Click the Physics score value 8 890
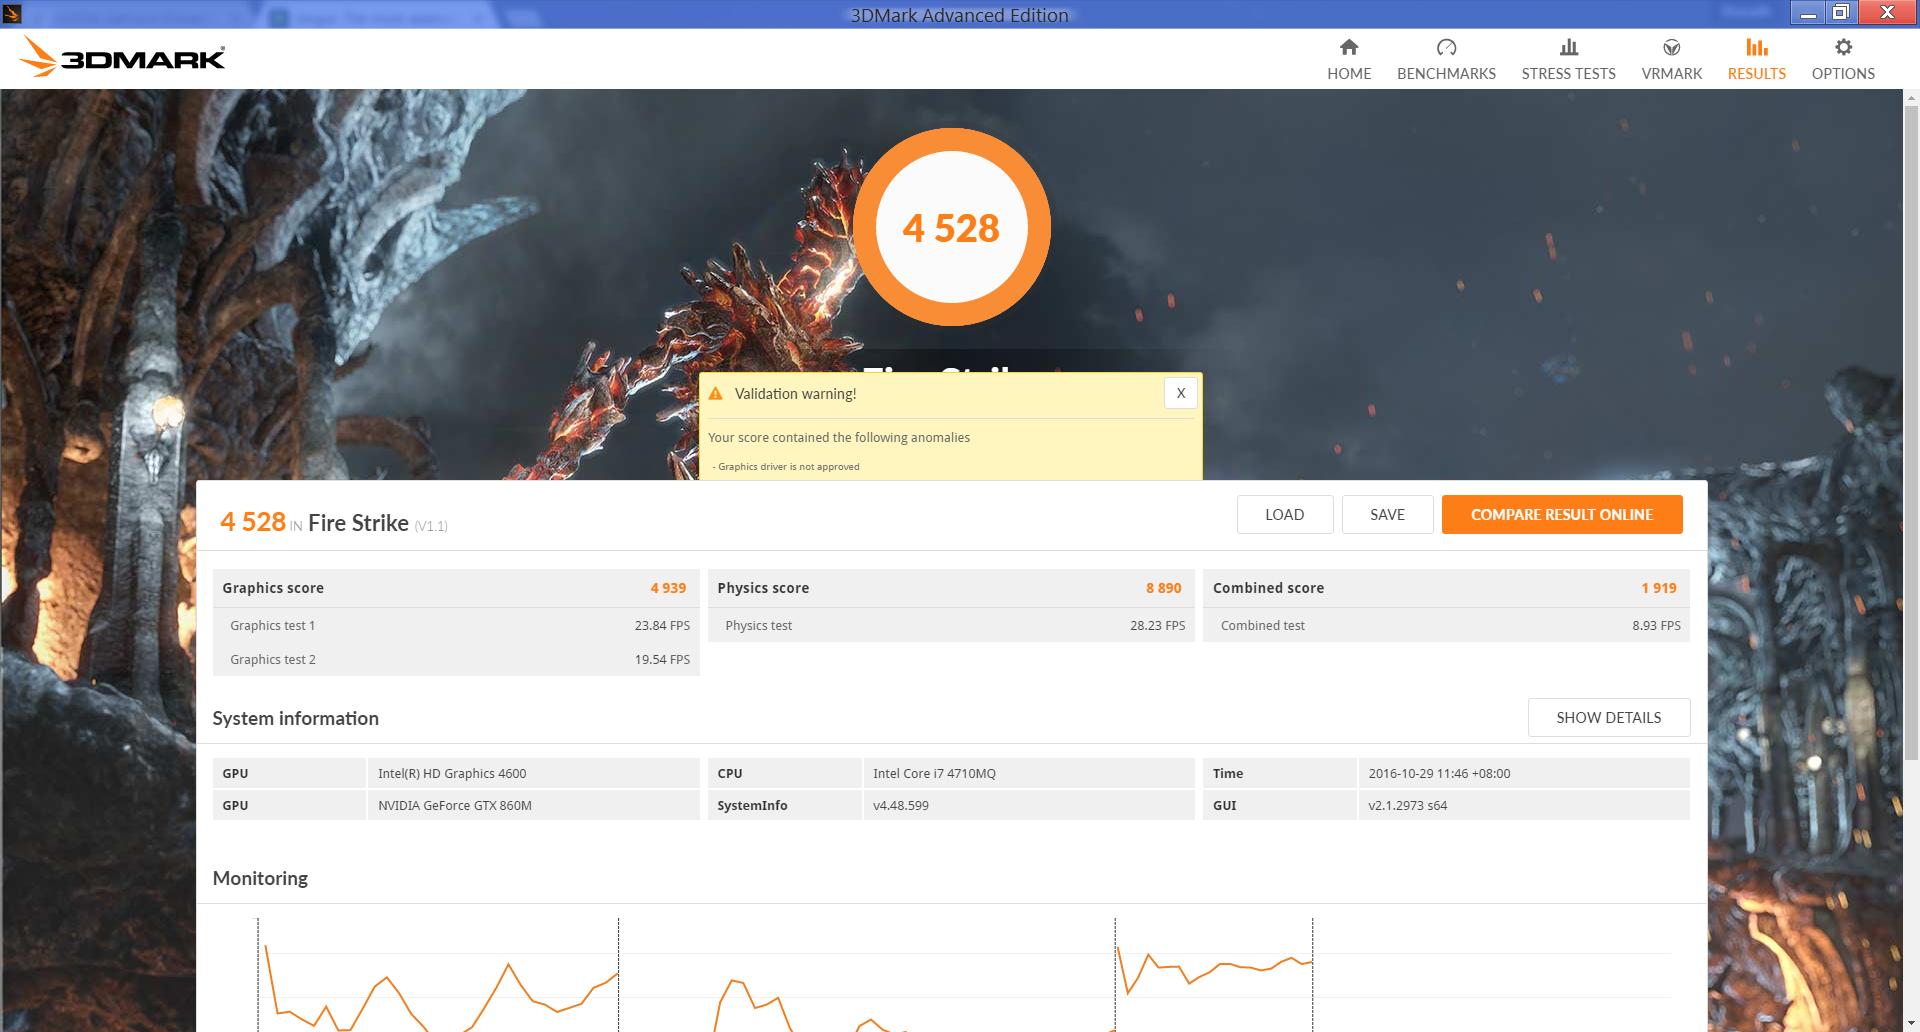The image size is (1920, 1032). (x=1163, y=588)
